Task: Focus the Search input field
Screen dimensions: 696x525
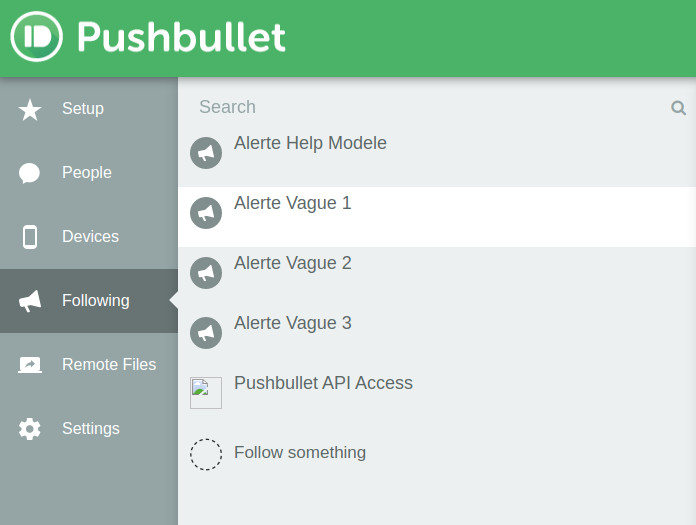Action: tap(420, 107)
